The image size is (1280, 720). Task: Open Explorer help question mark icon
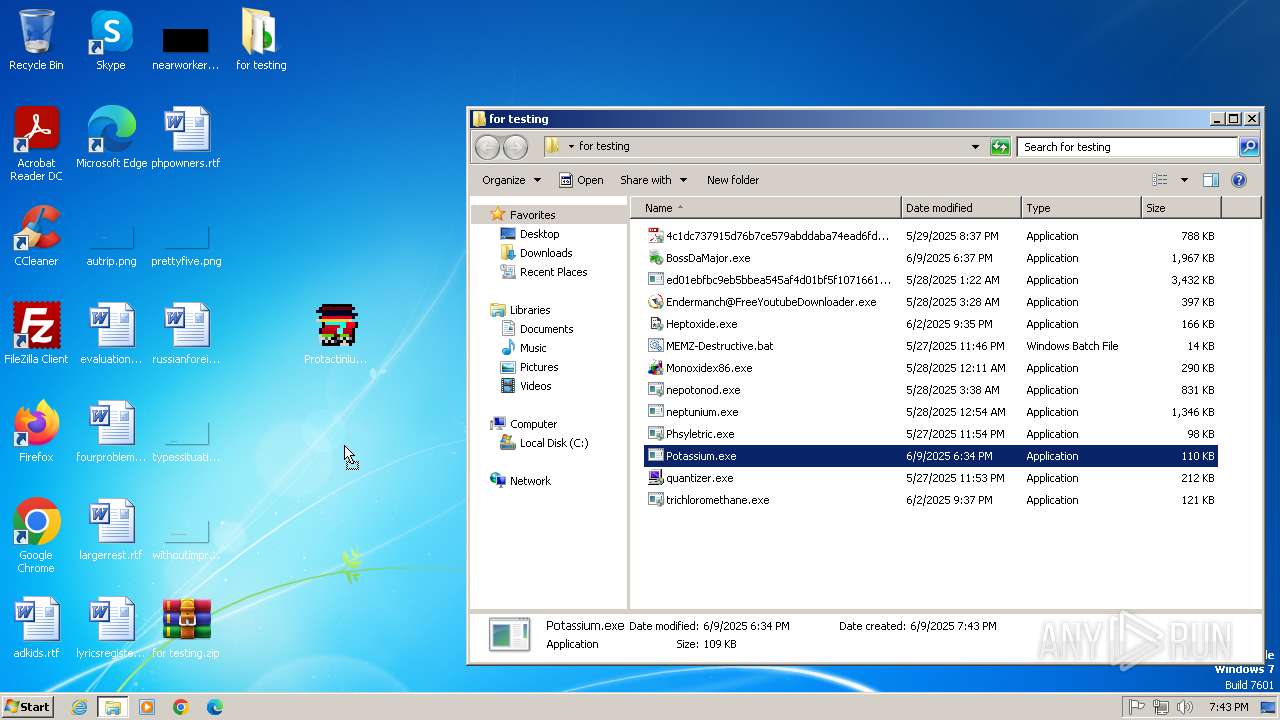click(x=1239, y=180)
